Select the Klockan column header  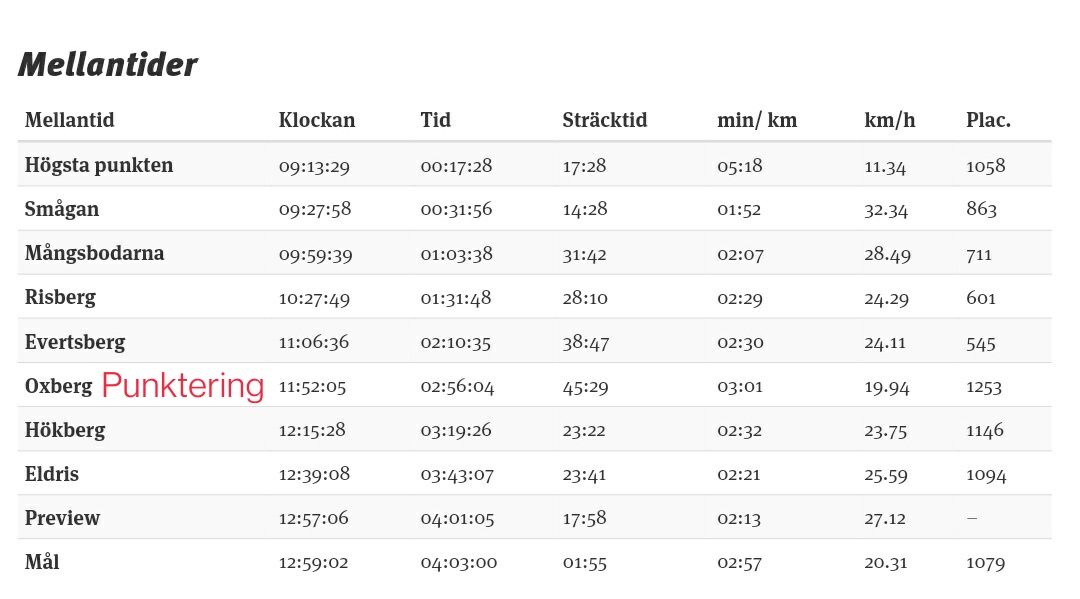pyautogui.click(x=317, y=120)
